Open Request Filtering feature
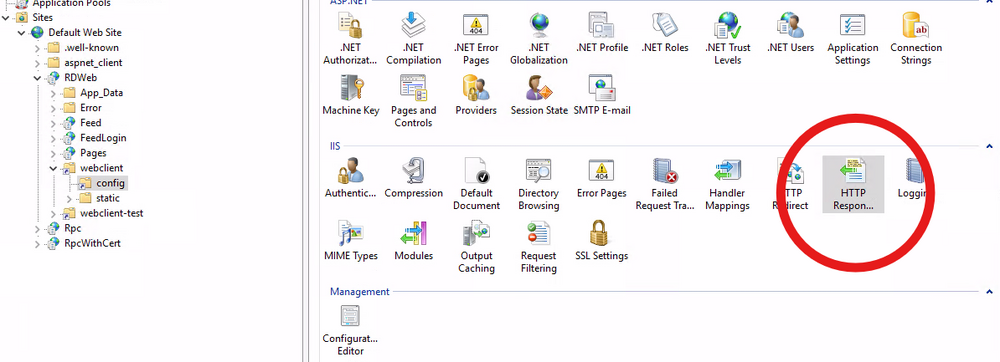Screen dimensions: 1000x362 tap(538, 247)
